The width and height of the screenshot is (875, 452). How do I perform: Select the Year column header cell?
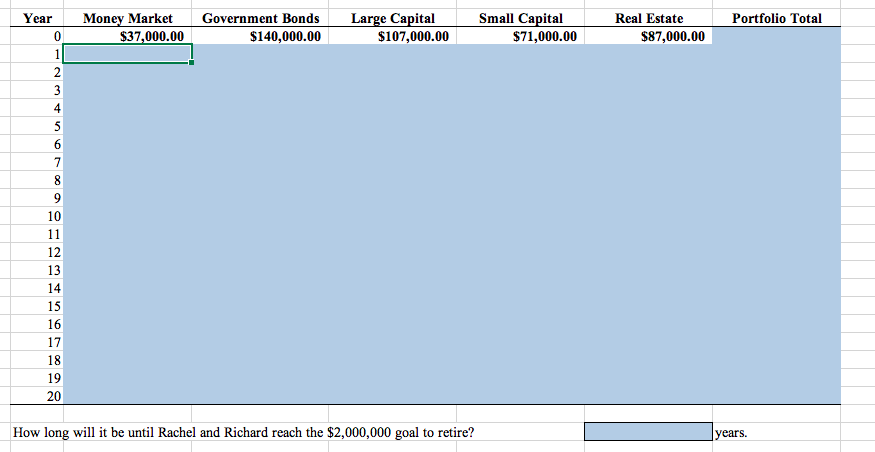coord(37,18)
